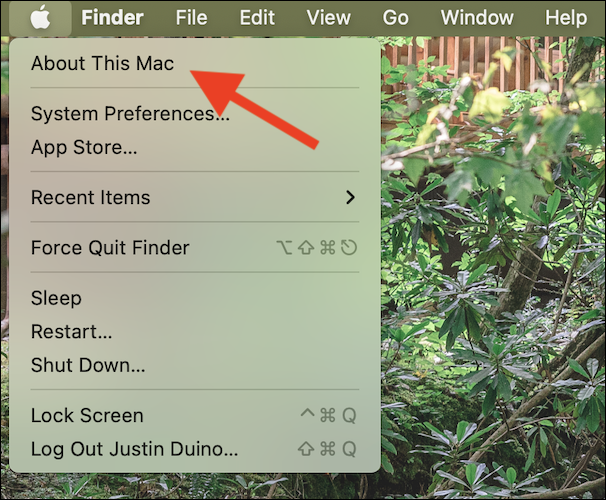
Task: Open the File menu
Action: click(x=191, y=17)
